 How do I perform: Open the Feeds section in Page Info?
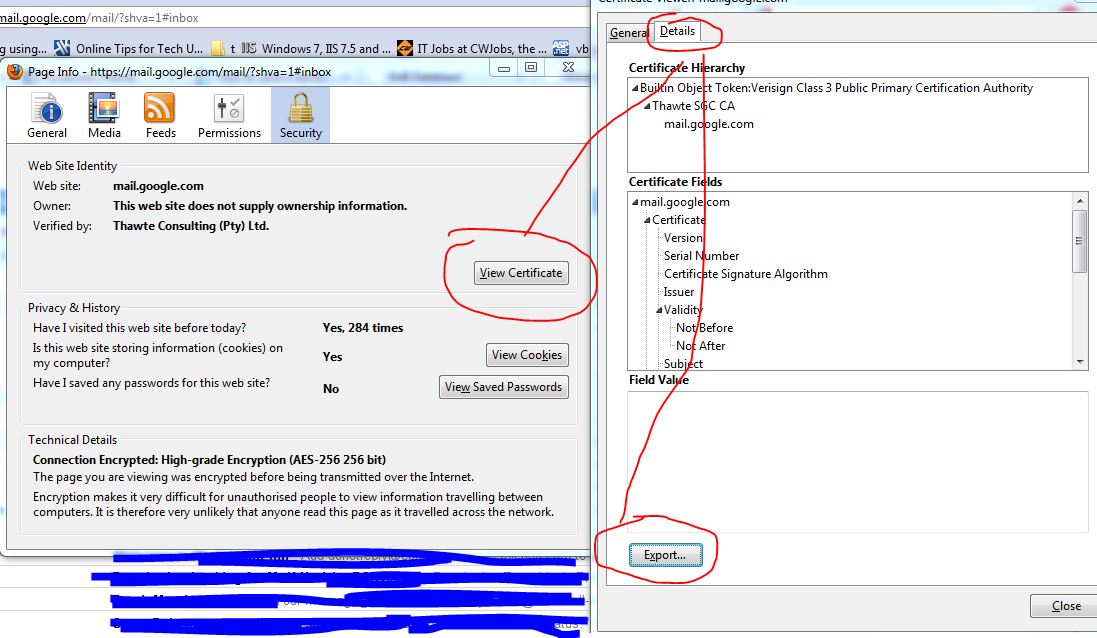point(160,116)
